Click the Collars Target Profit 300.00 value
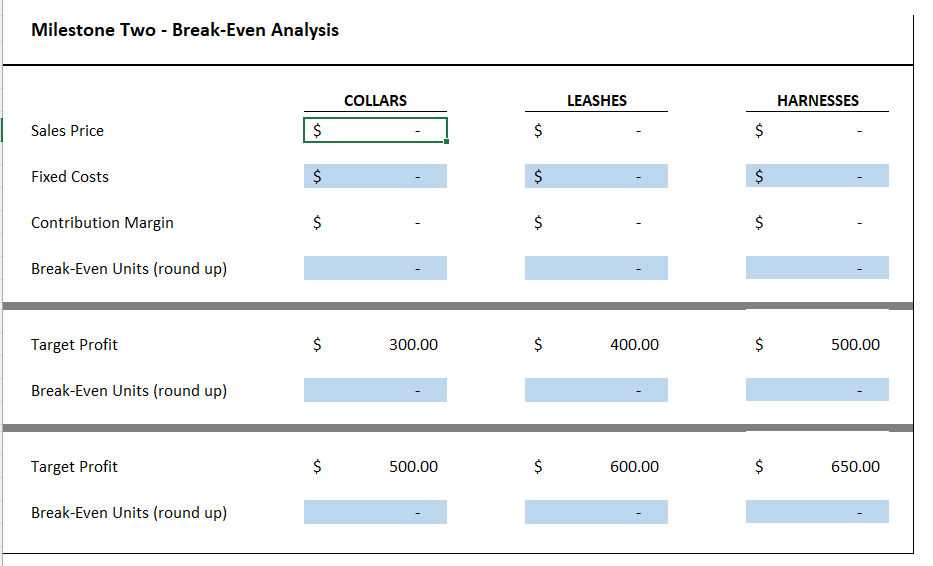933x566 pixels. (414, 345)
